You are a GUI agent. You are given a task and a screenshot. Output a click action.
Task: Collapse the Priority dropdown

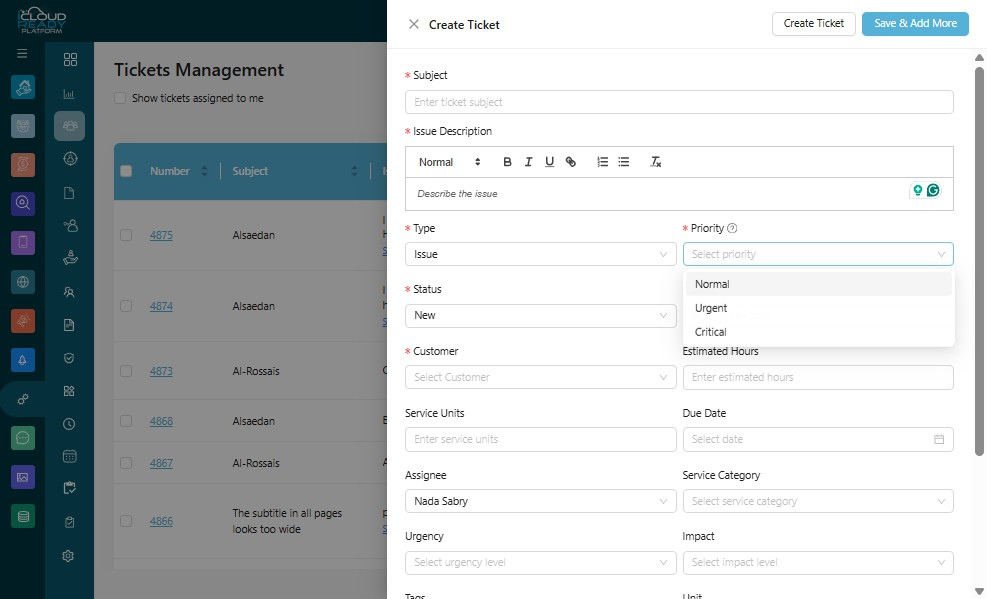[x=818, y=254]
